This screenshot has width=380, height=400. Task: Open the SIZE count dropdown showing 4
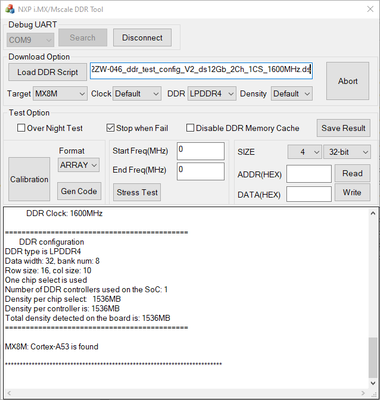[305, 152]
